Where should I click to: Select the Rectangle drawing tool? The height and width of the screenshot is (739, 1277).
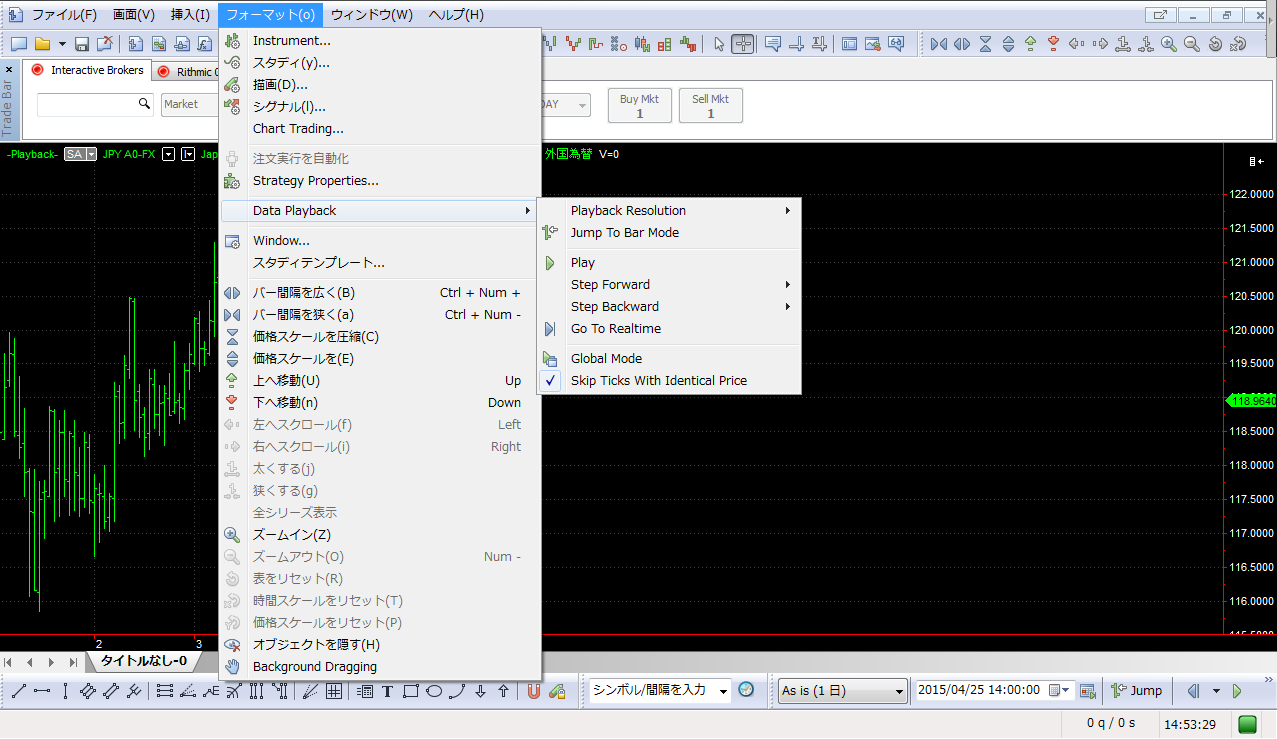coord(410,691)
